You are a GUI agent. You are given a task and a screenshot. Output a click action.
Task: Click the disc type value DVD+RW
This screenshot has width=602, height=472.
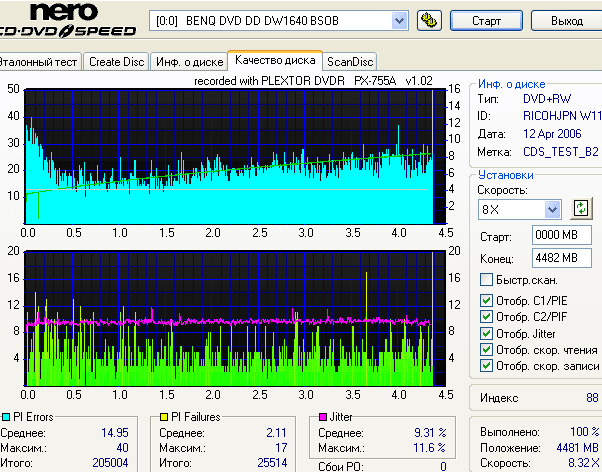tap(547, 99)
